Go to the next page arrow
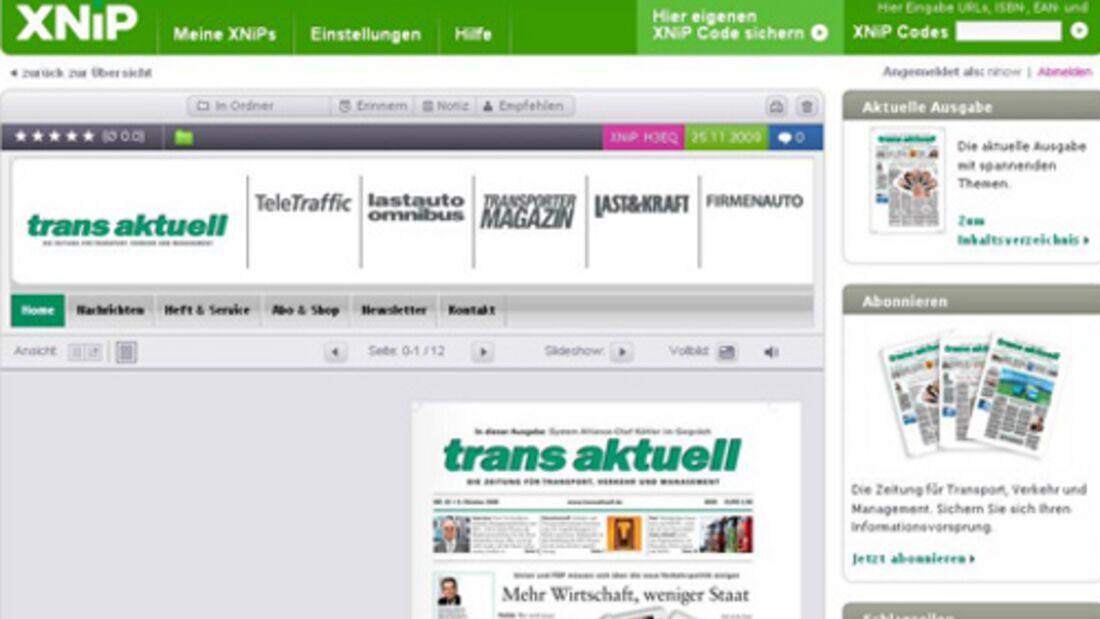 483,352
